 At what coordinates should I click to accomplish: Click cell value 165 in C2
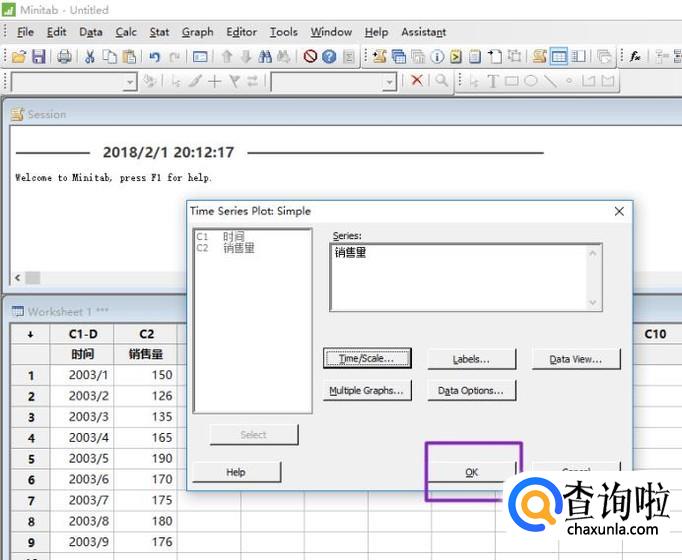146,437
